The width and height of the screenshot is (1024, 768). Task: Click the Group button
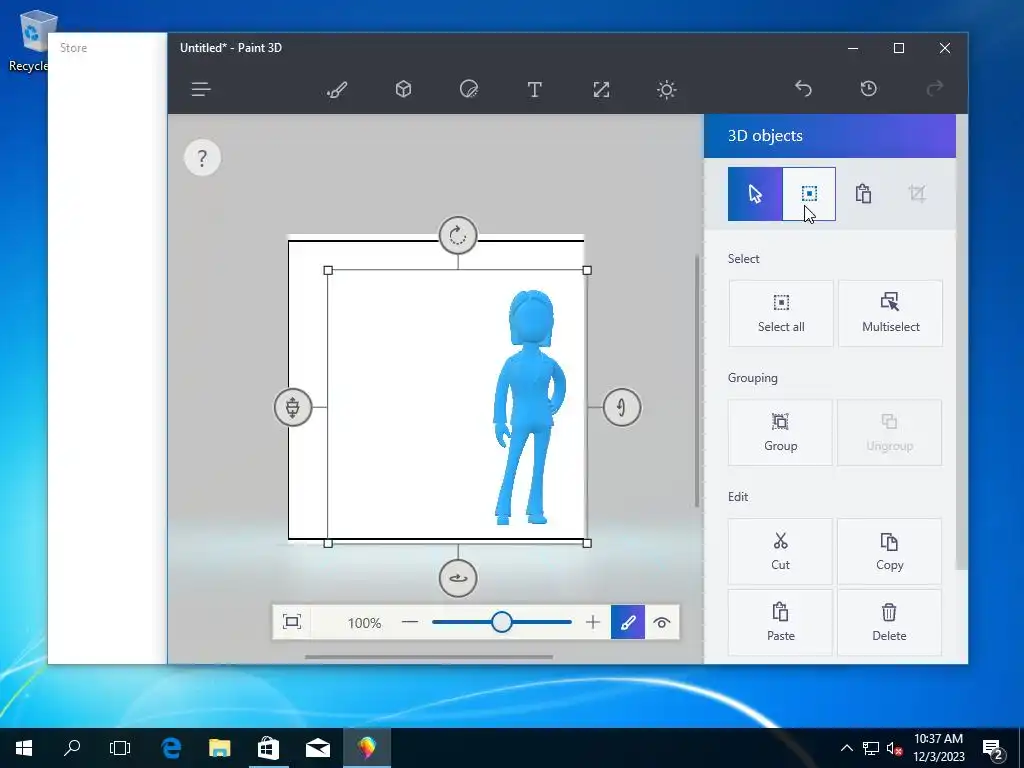780,432
